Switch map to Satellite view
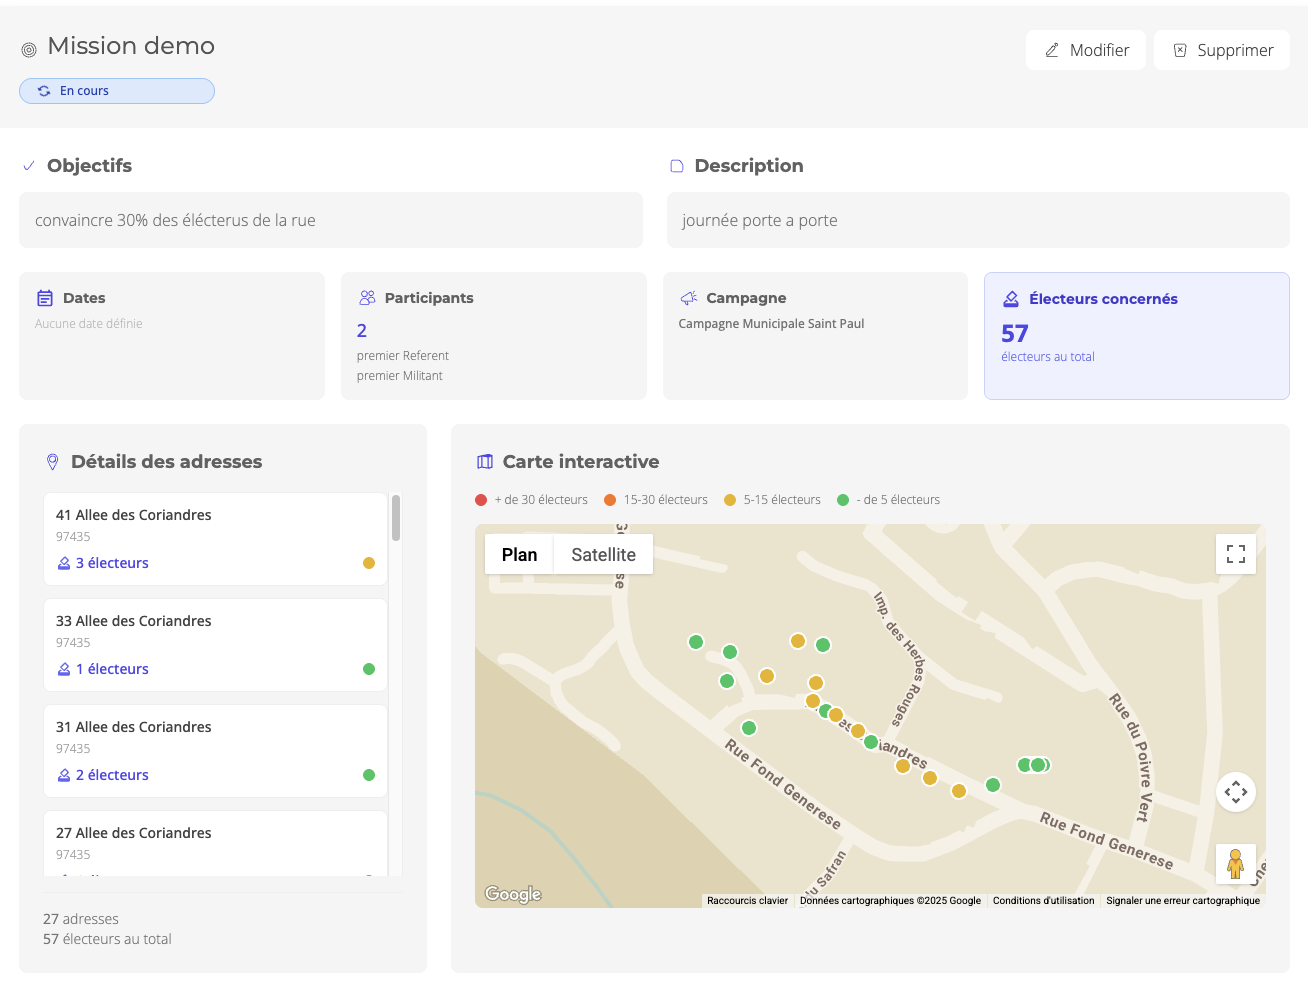This screenshot has width=1308, height=987. pyautogui.click(x=603, y=555)
